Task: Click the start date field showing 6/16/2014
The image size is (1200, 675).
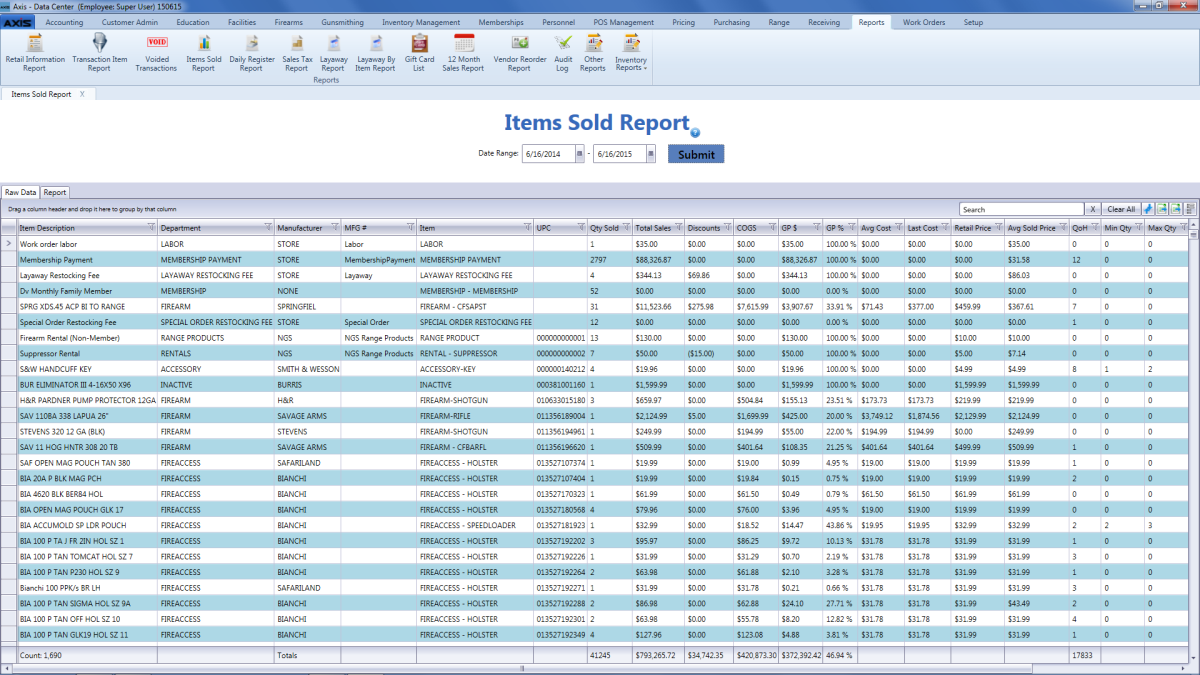Action: (548, 154)
